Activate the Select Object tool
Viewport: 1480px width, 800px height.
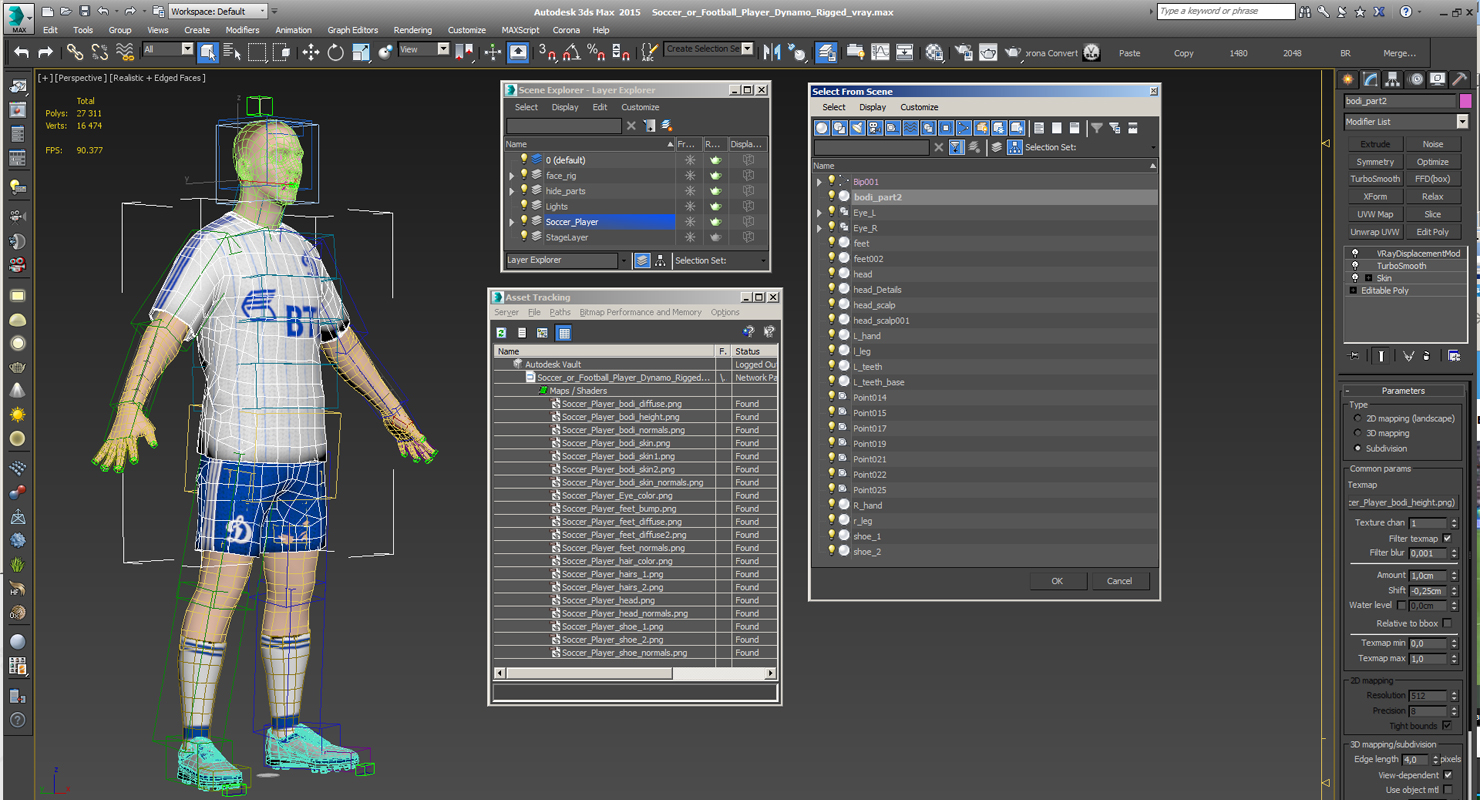[208, 52]
